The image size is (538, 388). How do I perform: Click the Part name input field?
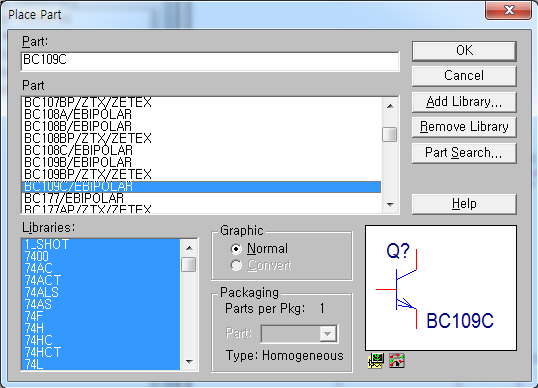pyautogui.click(x=210, y=61)
